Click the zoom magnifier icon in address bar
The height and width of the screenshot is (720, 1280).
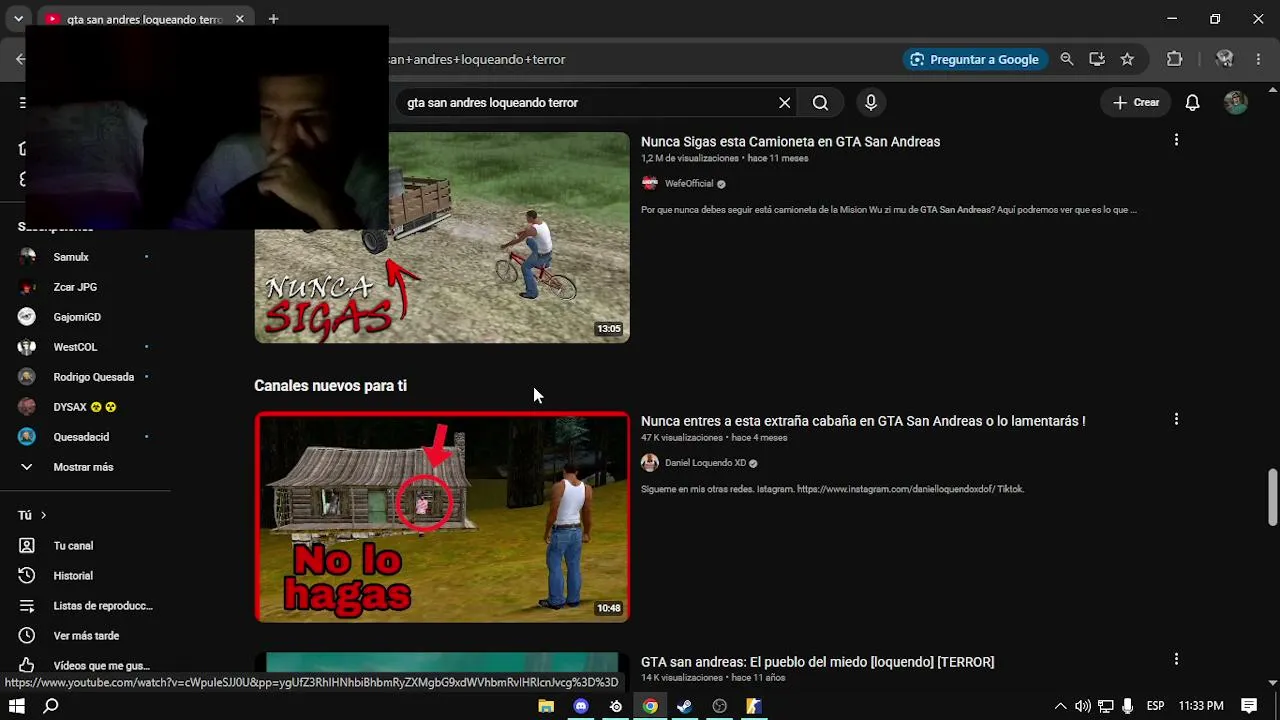click(1067, 59)
